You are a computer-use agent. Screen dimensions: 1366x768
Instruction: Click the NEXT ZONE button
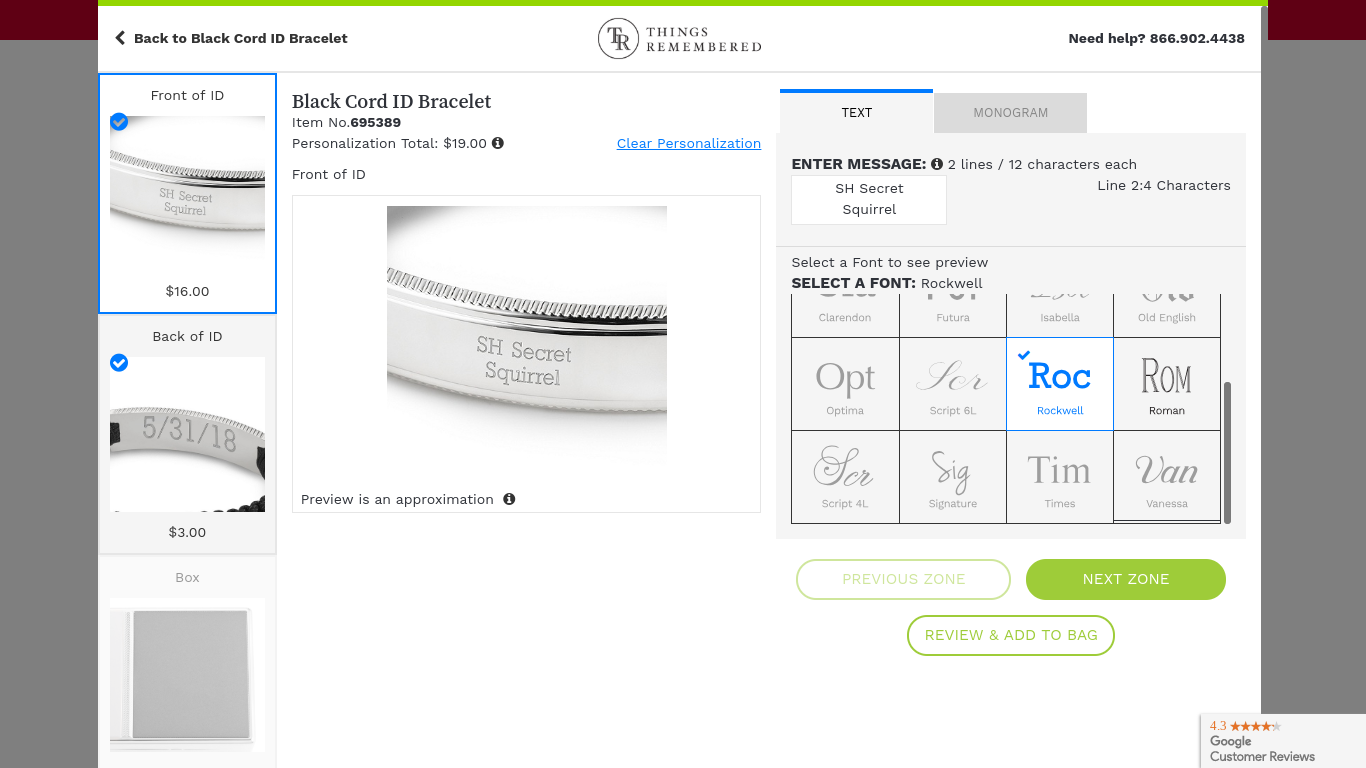click(x=1126, y=579)
